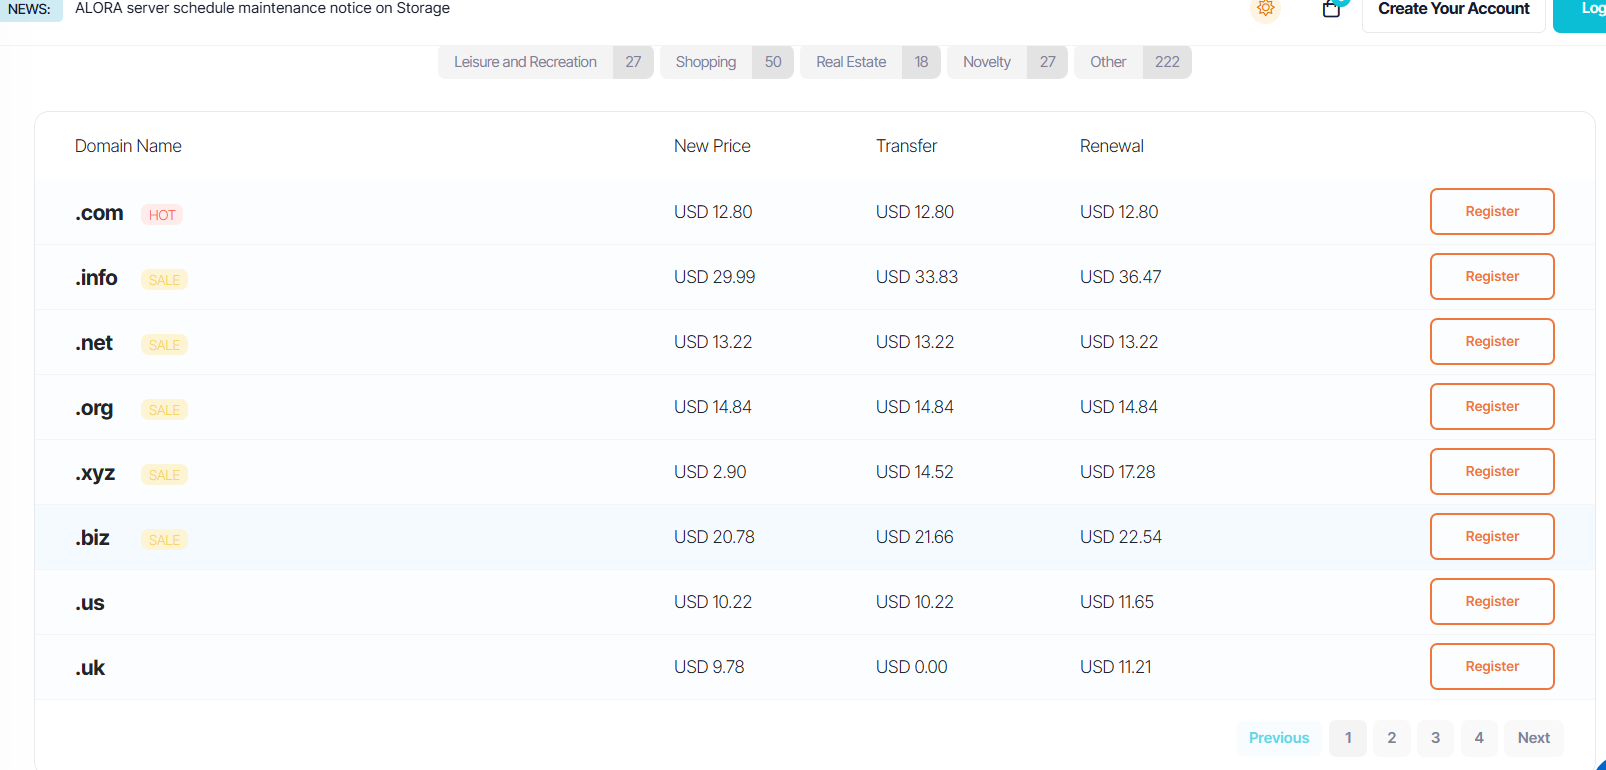The height and width of the screenshot is (770, 1606).
Task: Click the SALE badge beside .info
Action: (164, 280)
